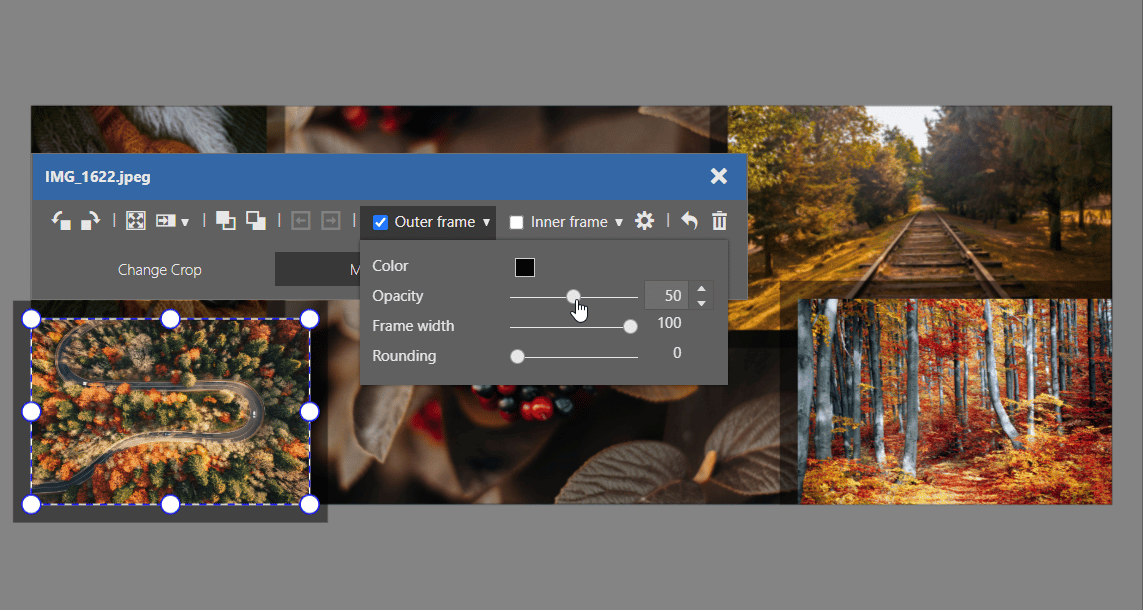Click the Opacity value field showing 50
1143x610 pixels.
[x=667, y=295]
